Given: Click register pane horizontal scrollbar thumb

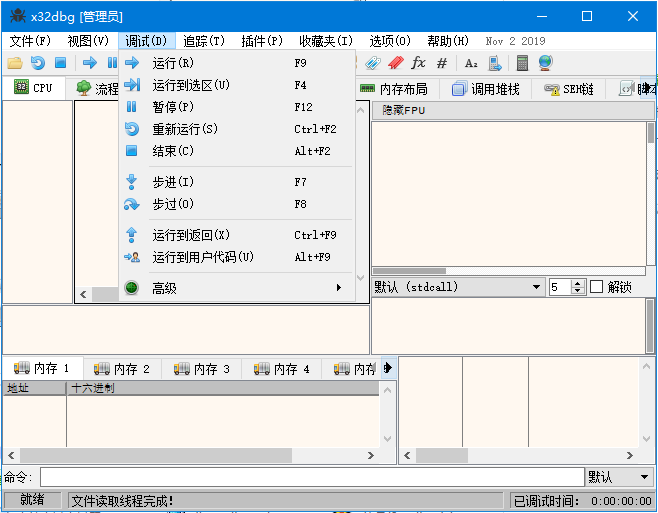Looking at the screenshot, I should [409, 271].
